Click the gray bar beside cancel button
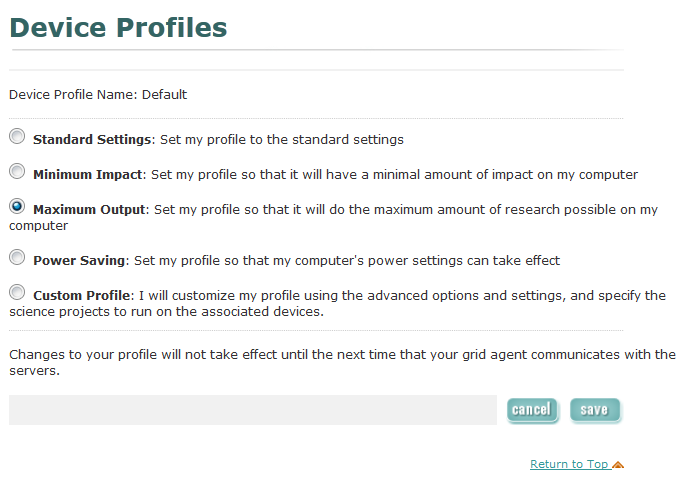The width and height of the screenshot is (686, 489). point(252,410)
